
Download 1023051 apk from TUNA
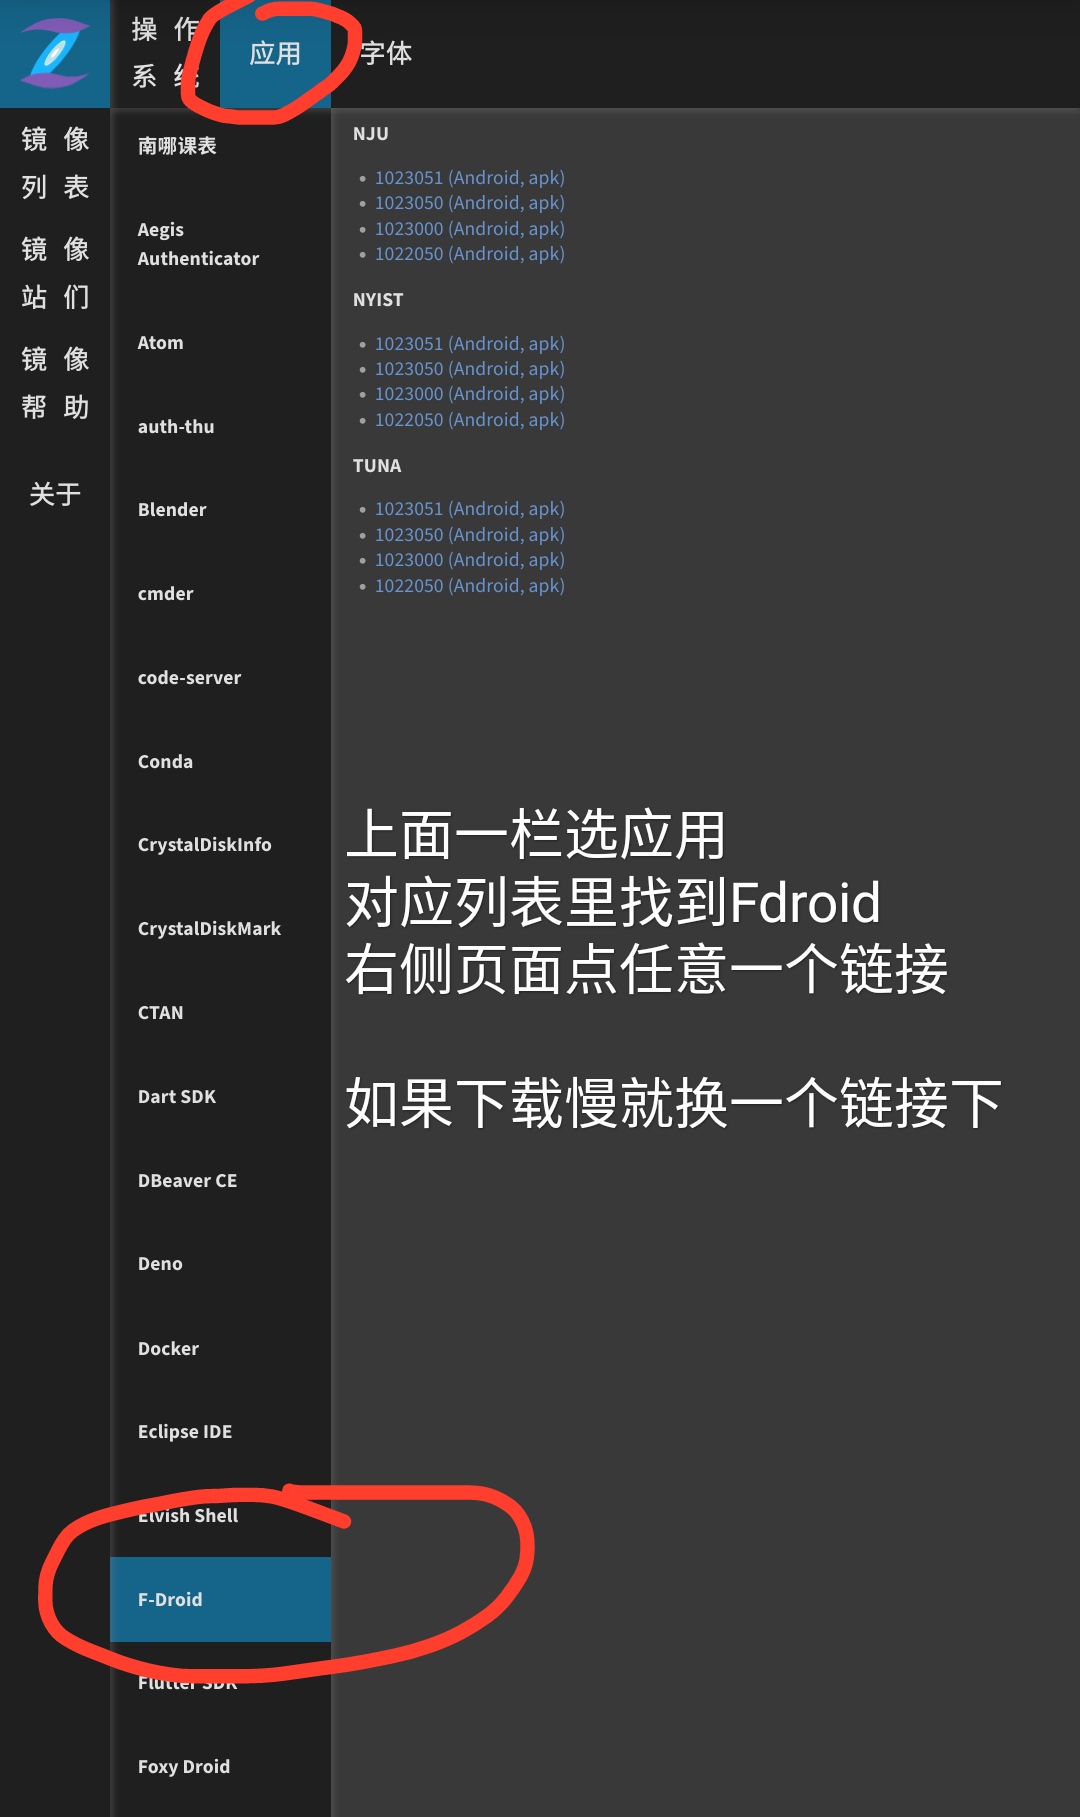click(x=470, y=508)
